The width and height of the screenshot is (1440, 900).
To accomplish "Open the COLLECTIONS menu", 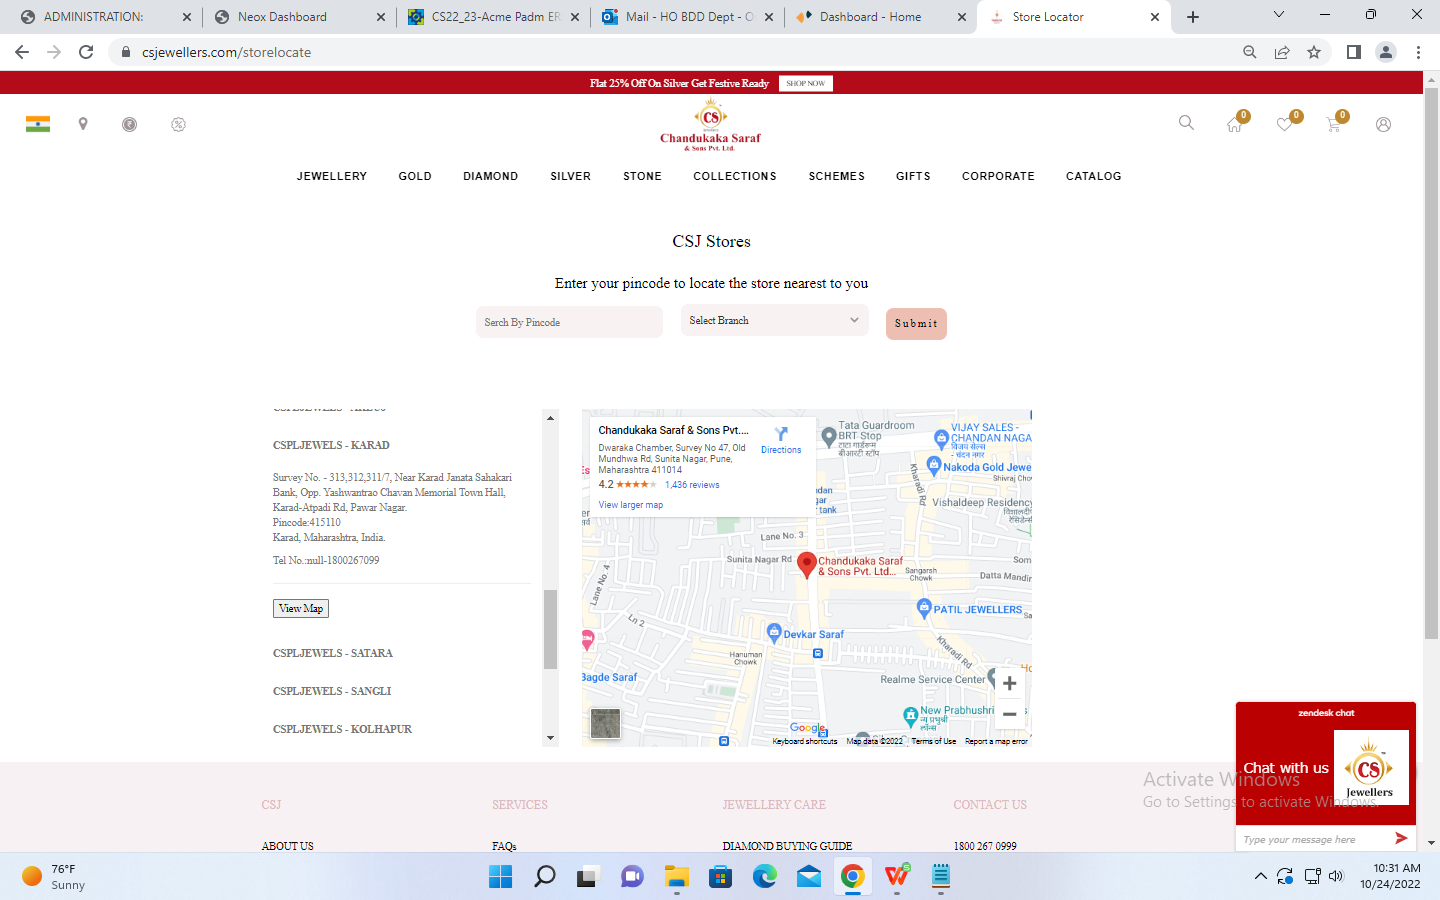I will coord(735,176).
